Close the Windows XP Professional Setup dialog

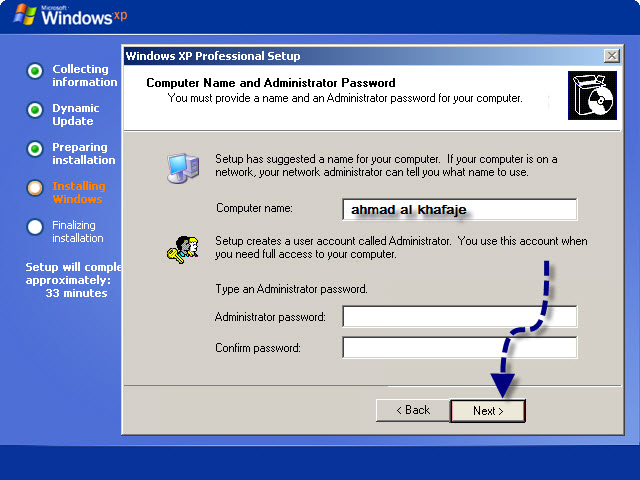tap(611, 56)
